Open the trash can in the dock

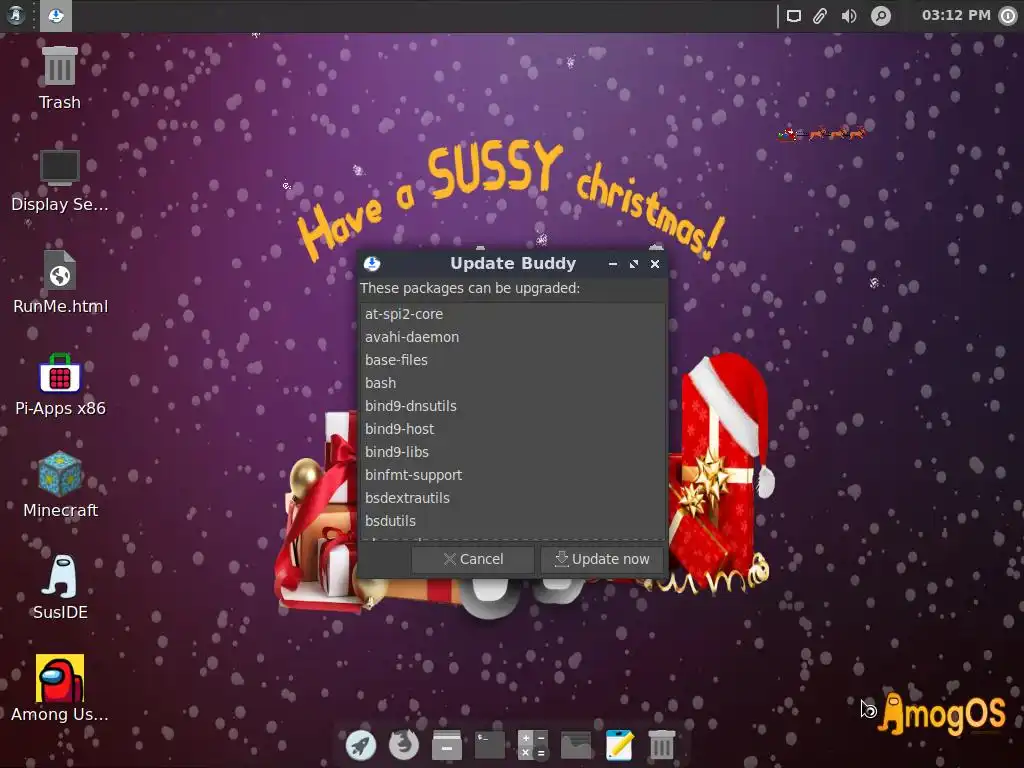click(662, 745)
